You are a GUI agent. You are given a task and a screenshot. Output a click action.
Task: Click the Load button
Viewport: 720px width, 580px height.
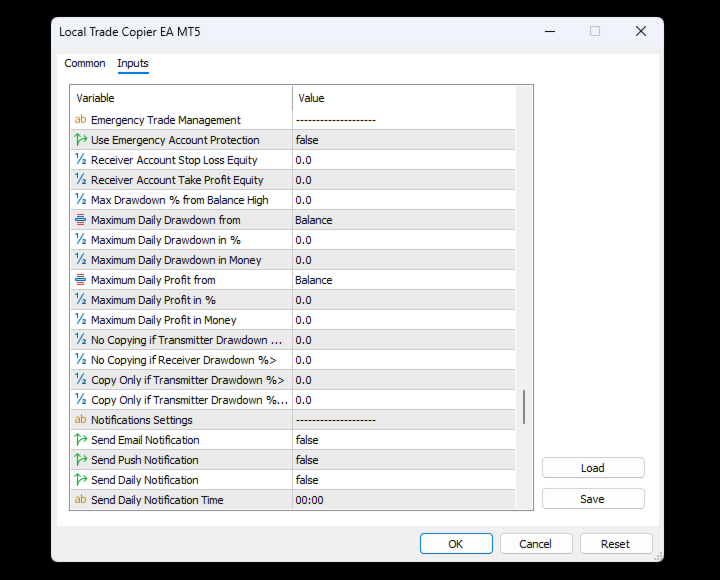[593, 468]
